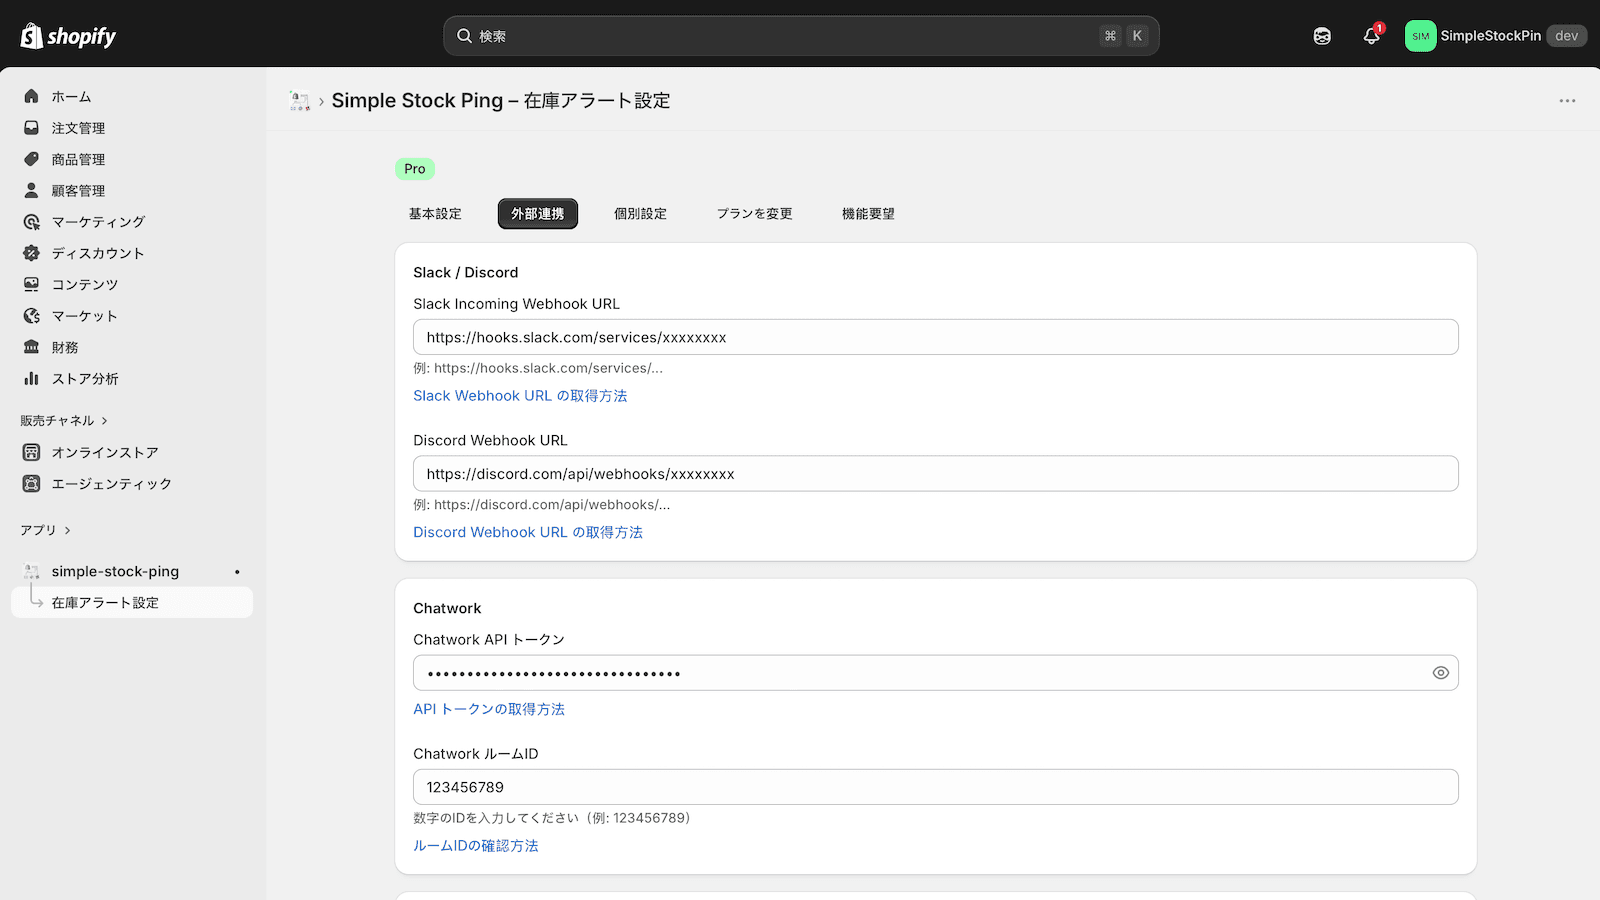
Task: Open Discord Webhook URL の取得方法 link
Action: pyautogui.click(x=528, y=532)
